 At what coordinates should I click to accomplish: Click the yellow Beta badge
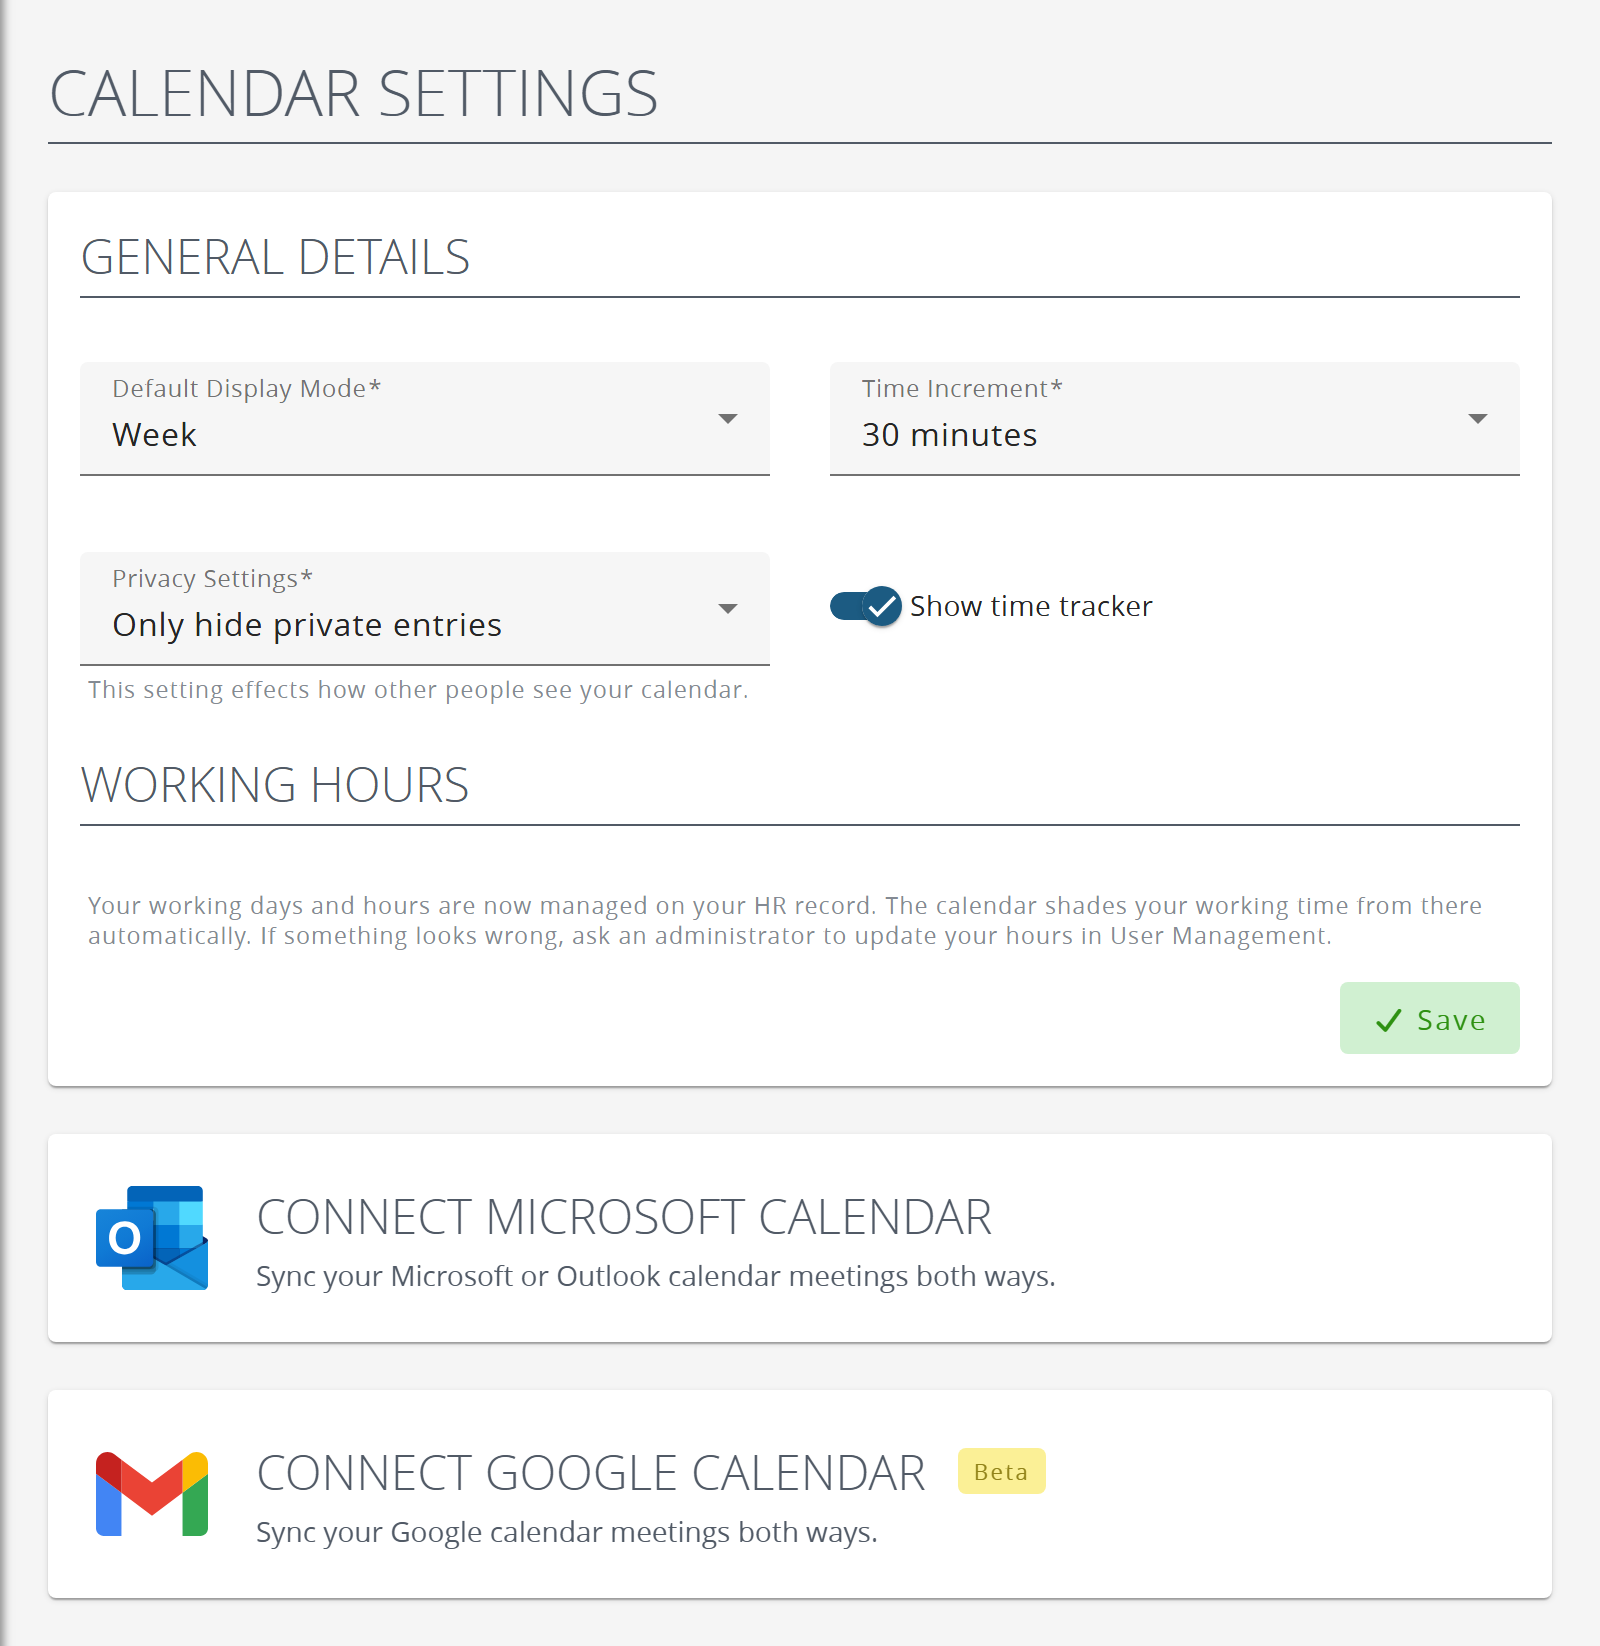coord(1002,1471)
